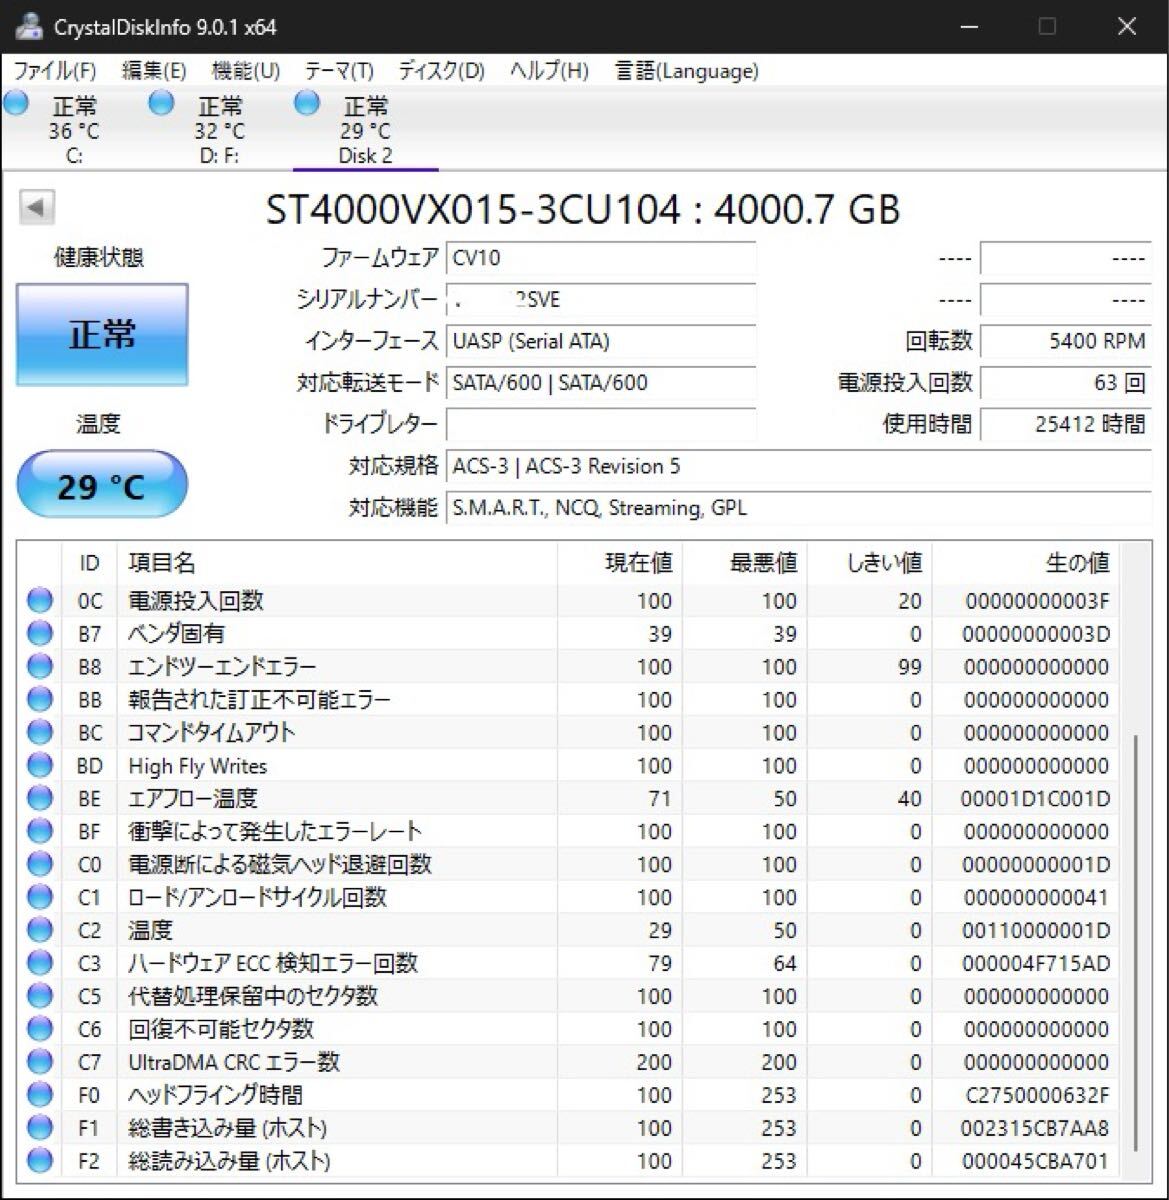Click the status circle for row C2 温度
Screen dimensions: 1169x1200
coord(40,931)
